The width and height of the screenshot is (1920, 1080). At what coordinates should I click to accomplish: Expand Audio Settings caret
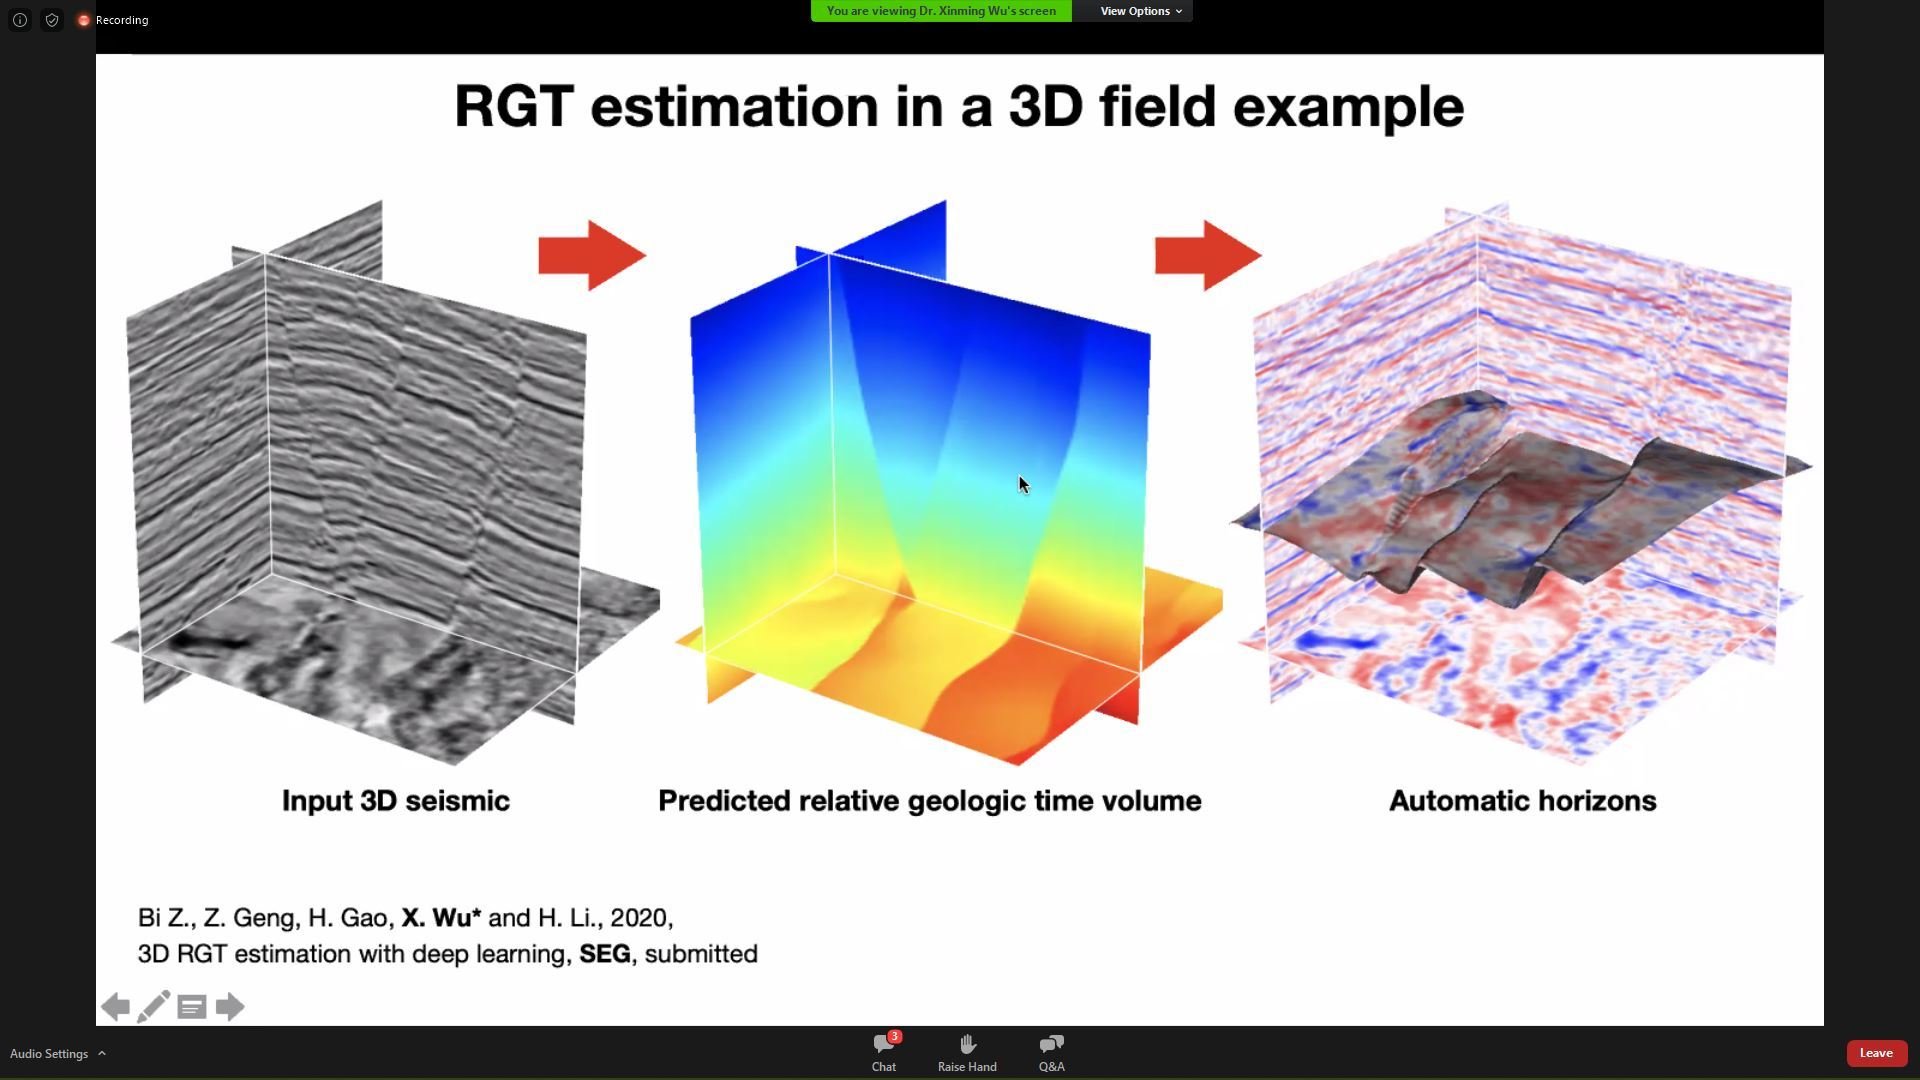click(x=102, y=1054)
